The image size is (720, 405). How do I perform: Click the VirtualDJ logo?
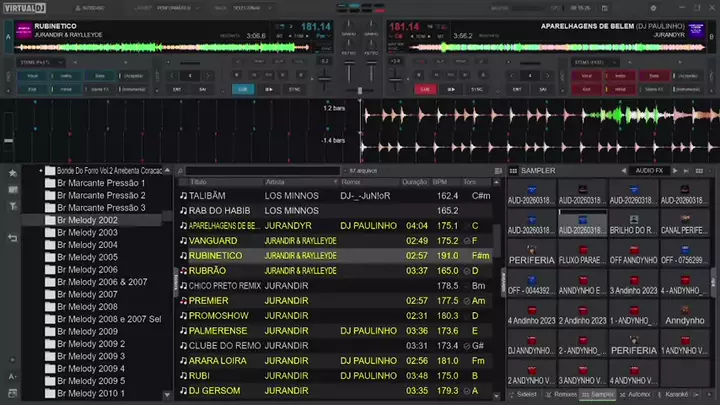pos(25,8)
